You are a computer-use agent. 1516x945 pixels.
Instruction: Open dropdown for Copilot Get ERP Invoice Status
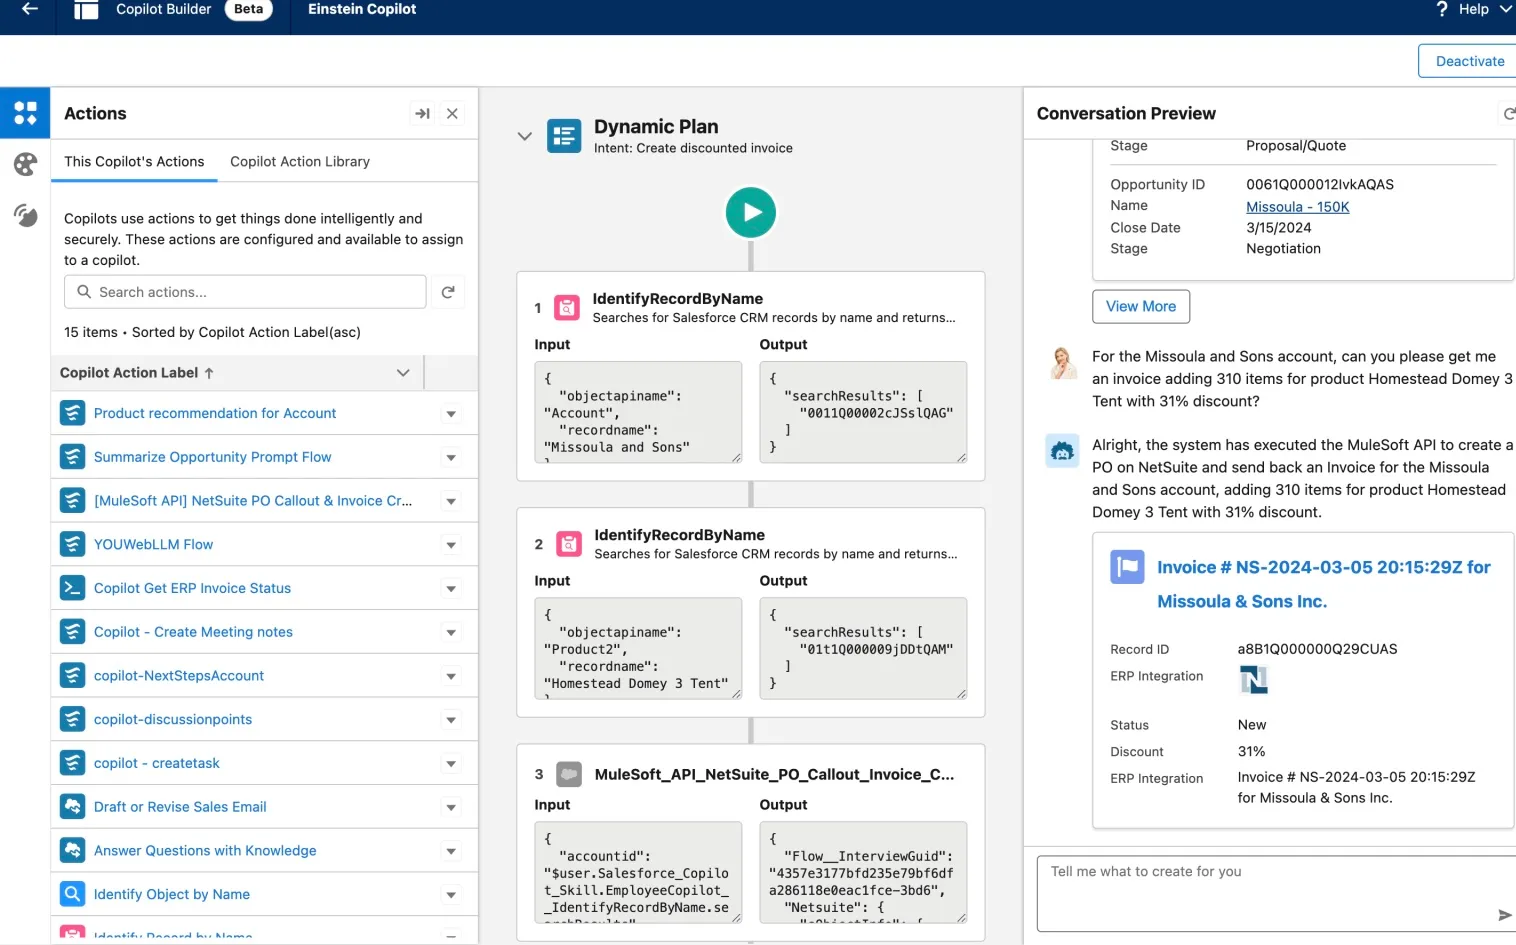pos(451,589)
